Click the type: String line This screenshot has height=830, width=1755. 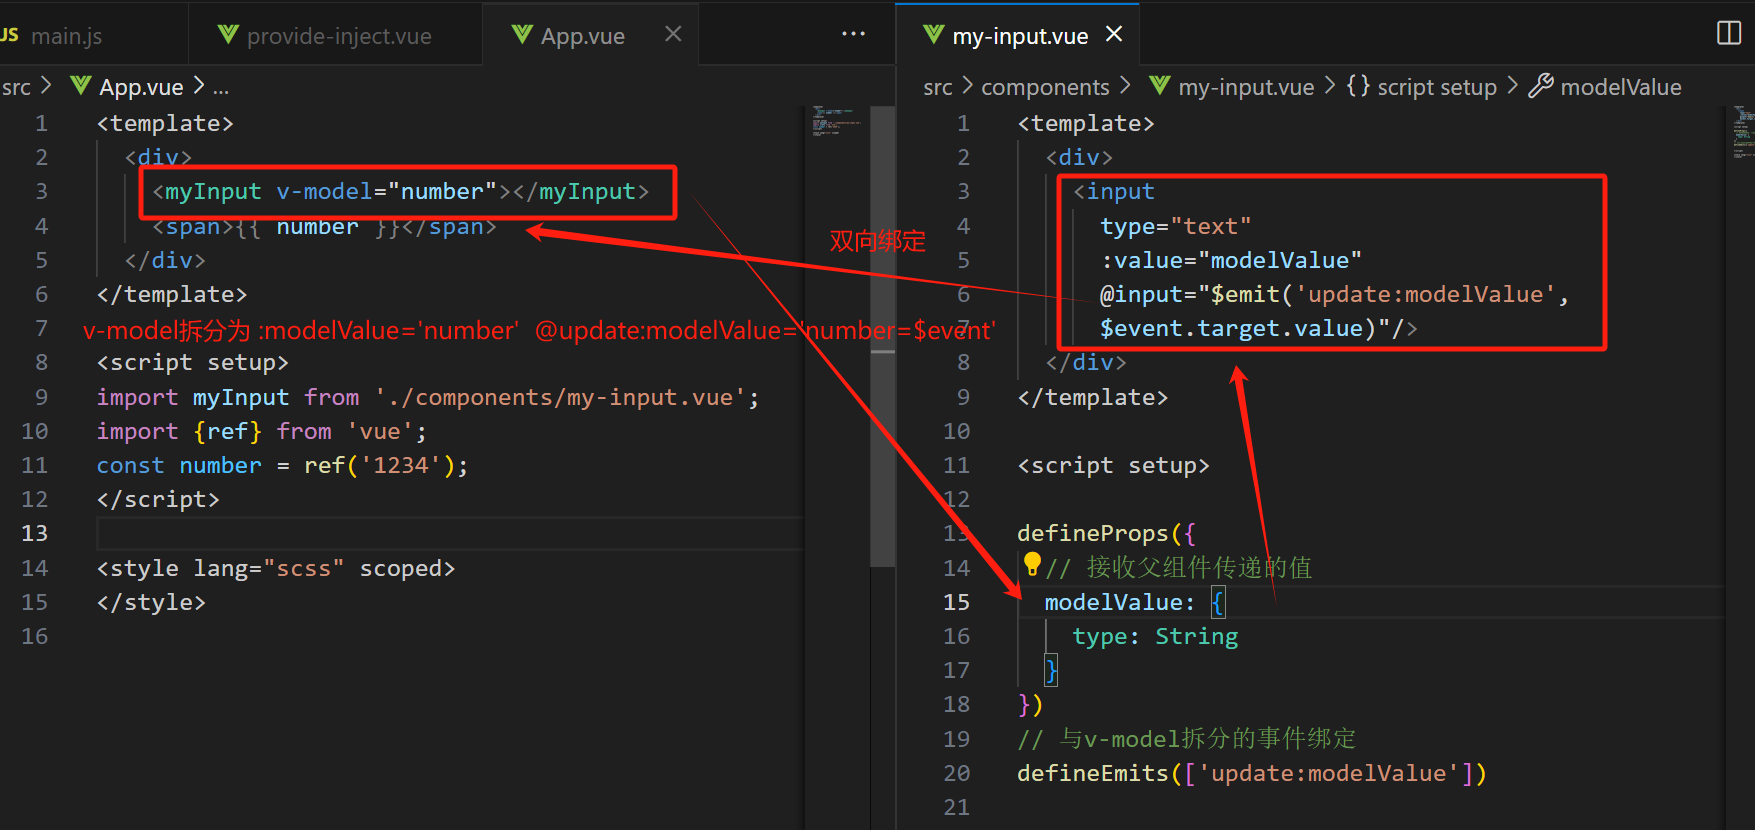coord(1155,636)
